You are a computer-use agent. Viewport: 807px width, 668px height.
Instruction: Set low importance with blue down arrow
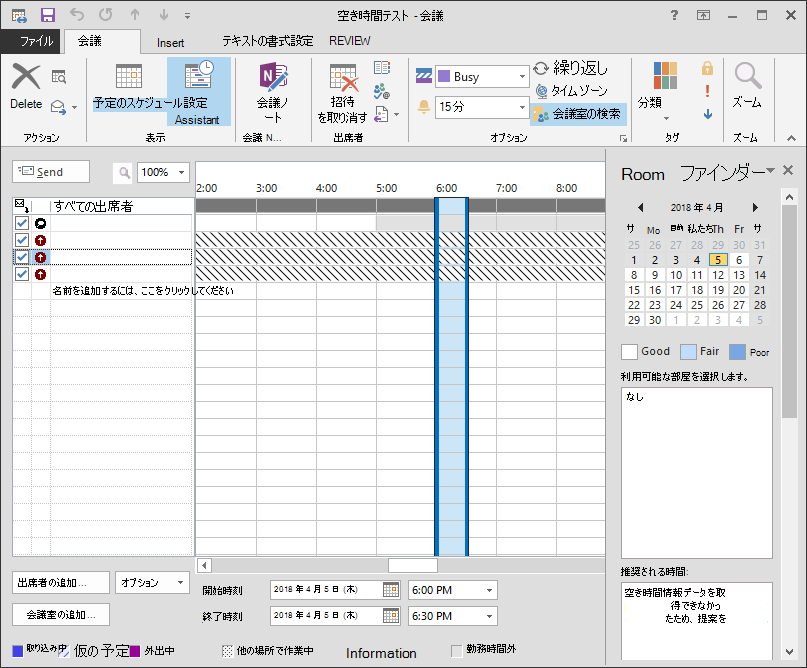pos(708,114)
